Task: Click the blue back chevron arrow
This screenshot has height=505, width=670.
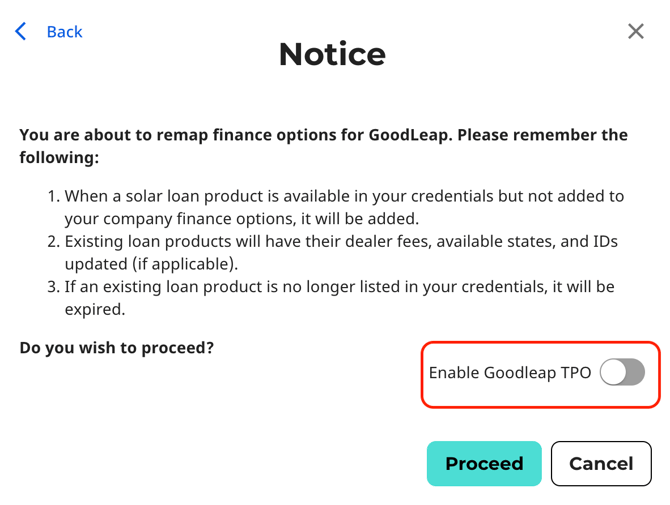Action: (x=21, y=32)
